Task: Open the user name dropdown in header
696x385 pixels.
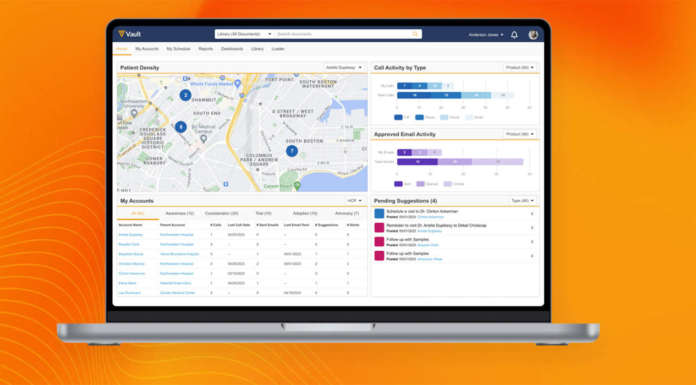Action: [x=486, y=35]
